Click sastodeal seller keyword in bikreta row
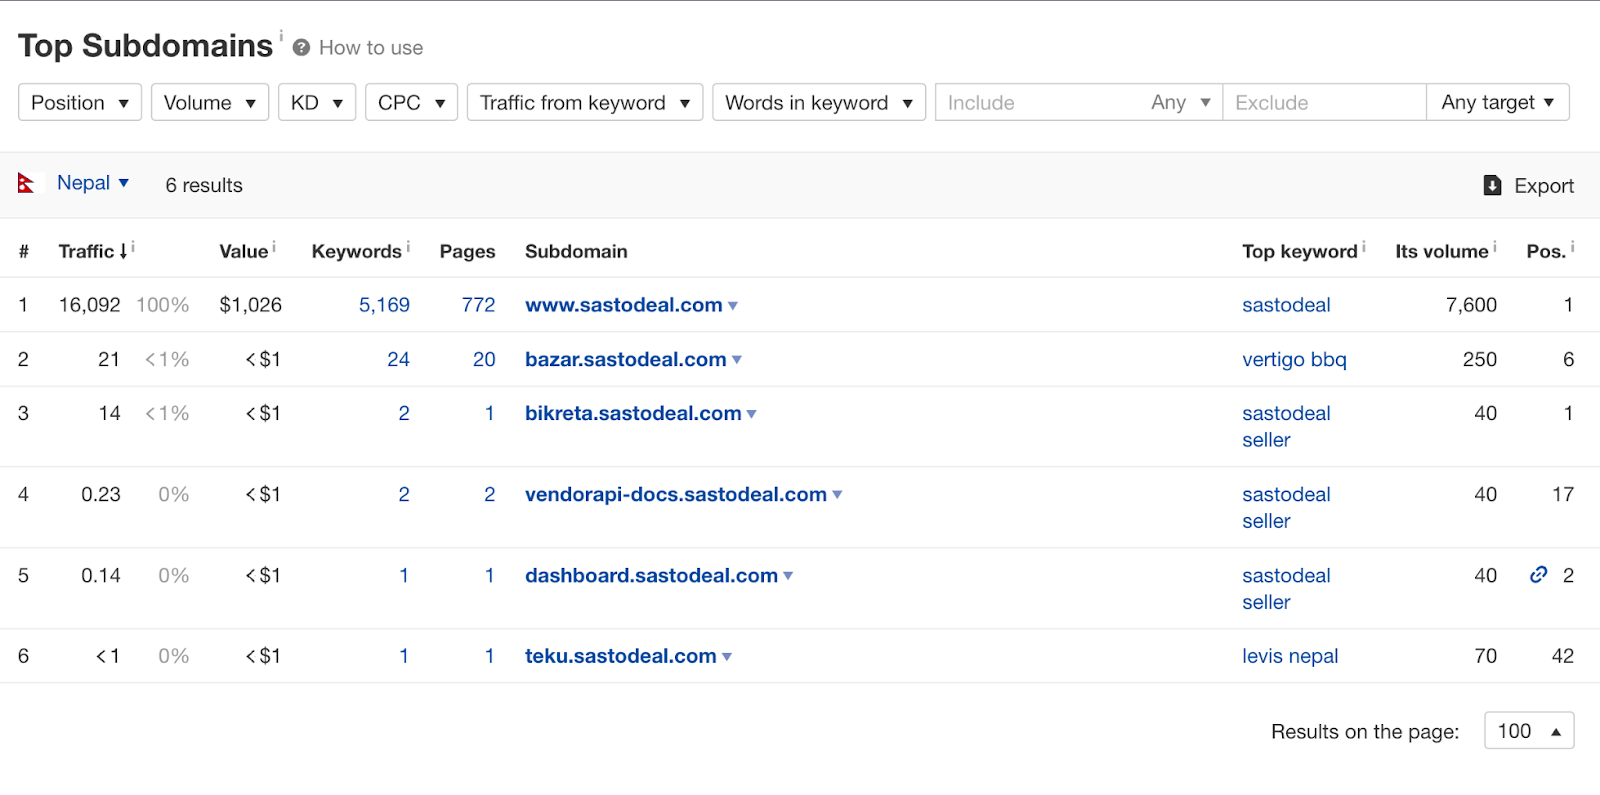This screenshot has height=795, width=1600. coord(1286,426)
